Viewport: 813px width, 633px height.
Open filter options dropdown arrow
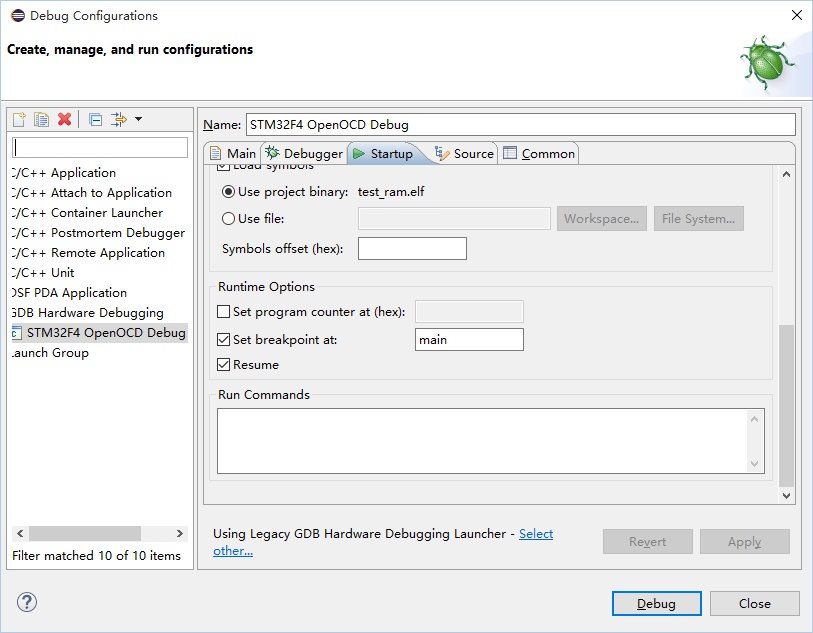(138, 119)
